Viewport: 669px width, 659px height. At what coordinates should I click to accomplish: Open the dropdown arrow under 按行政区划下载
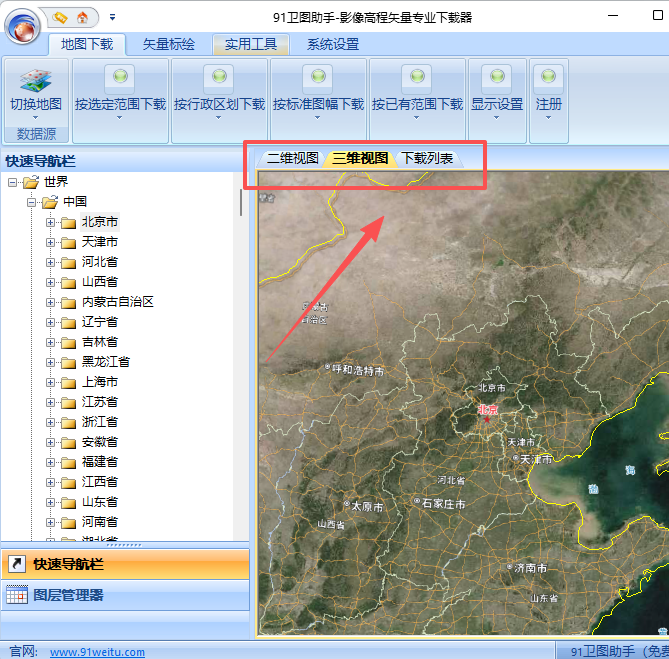(218, 118)
